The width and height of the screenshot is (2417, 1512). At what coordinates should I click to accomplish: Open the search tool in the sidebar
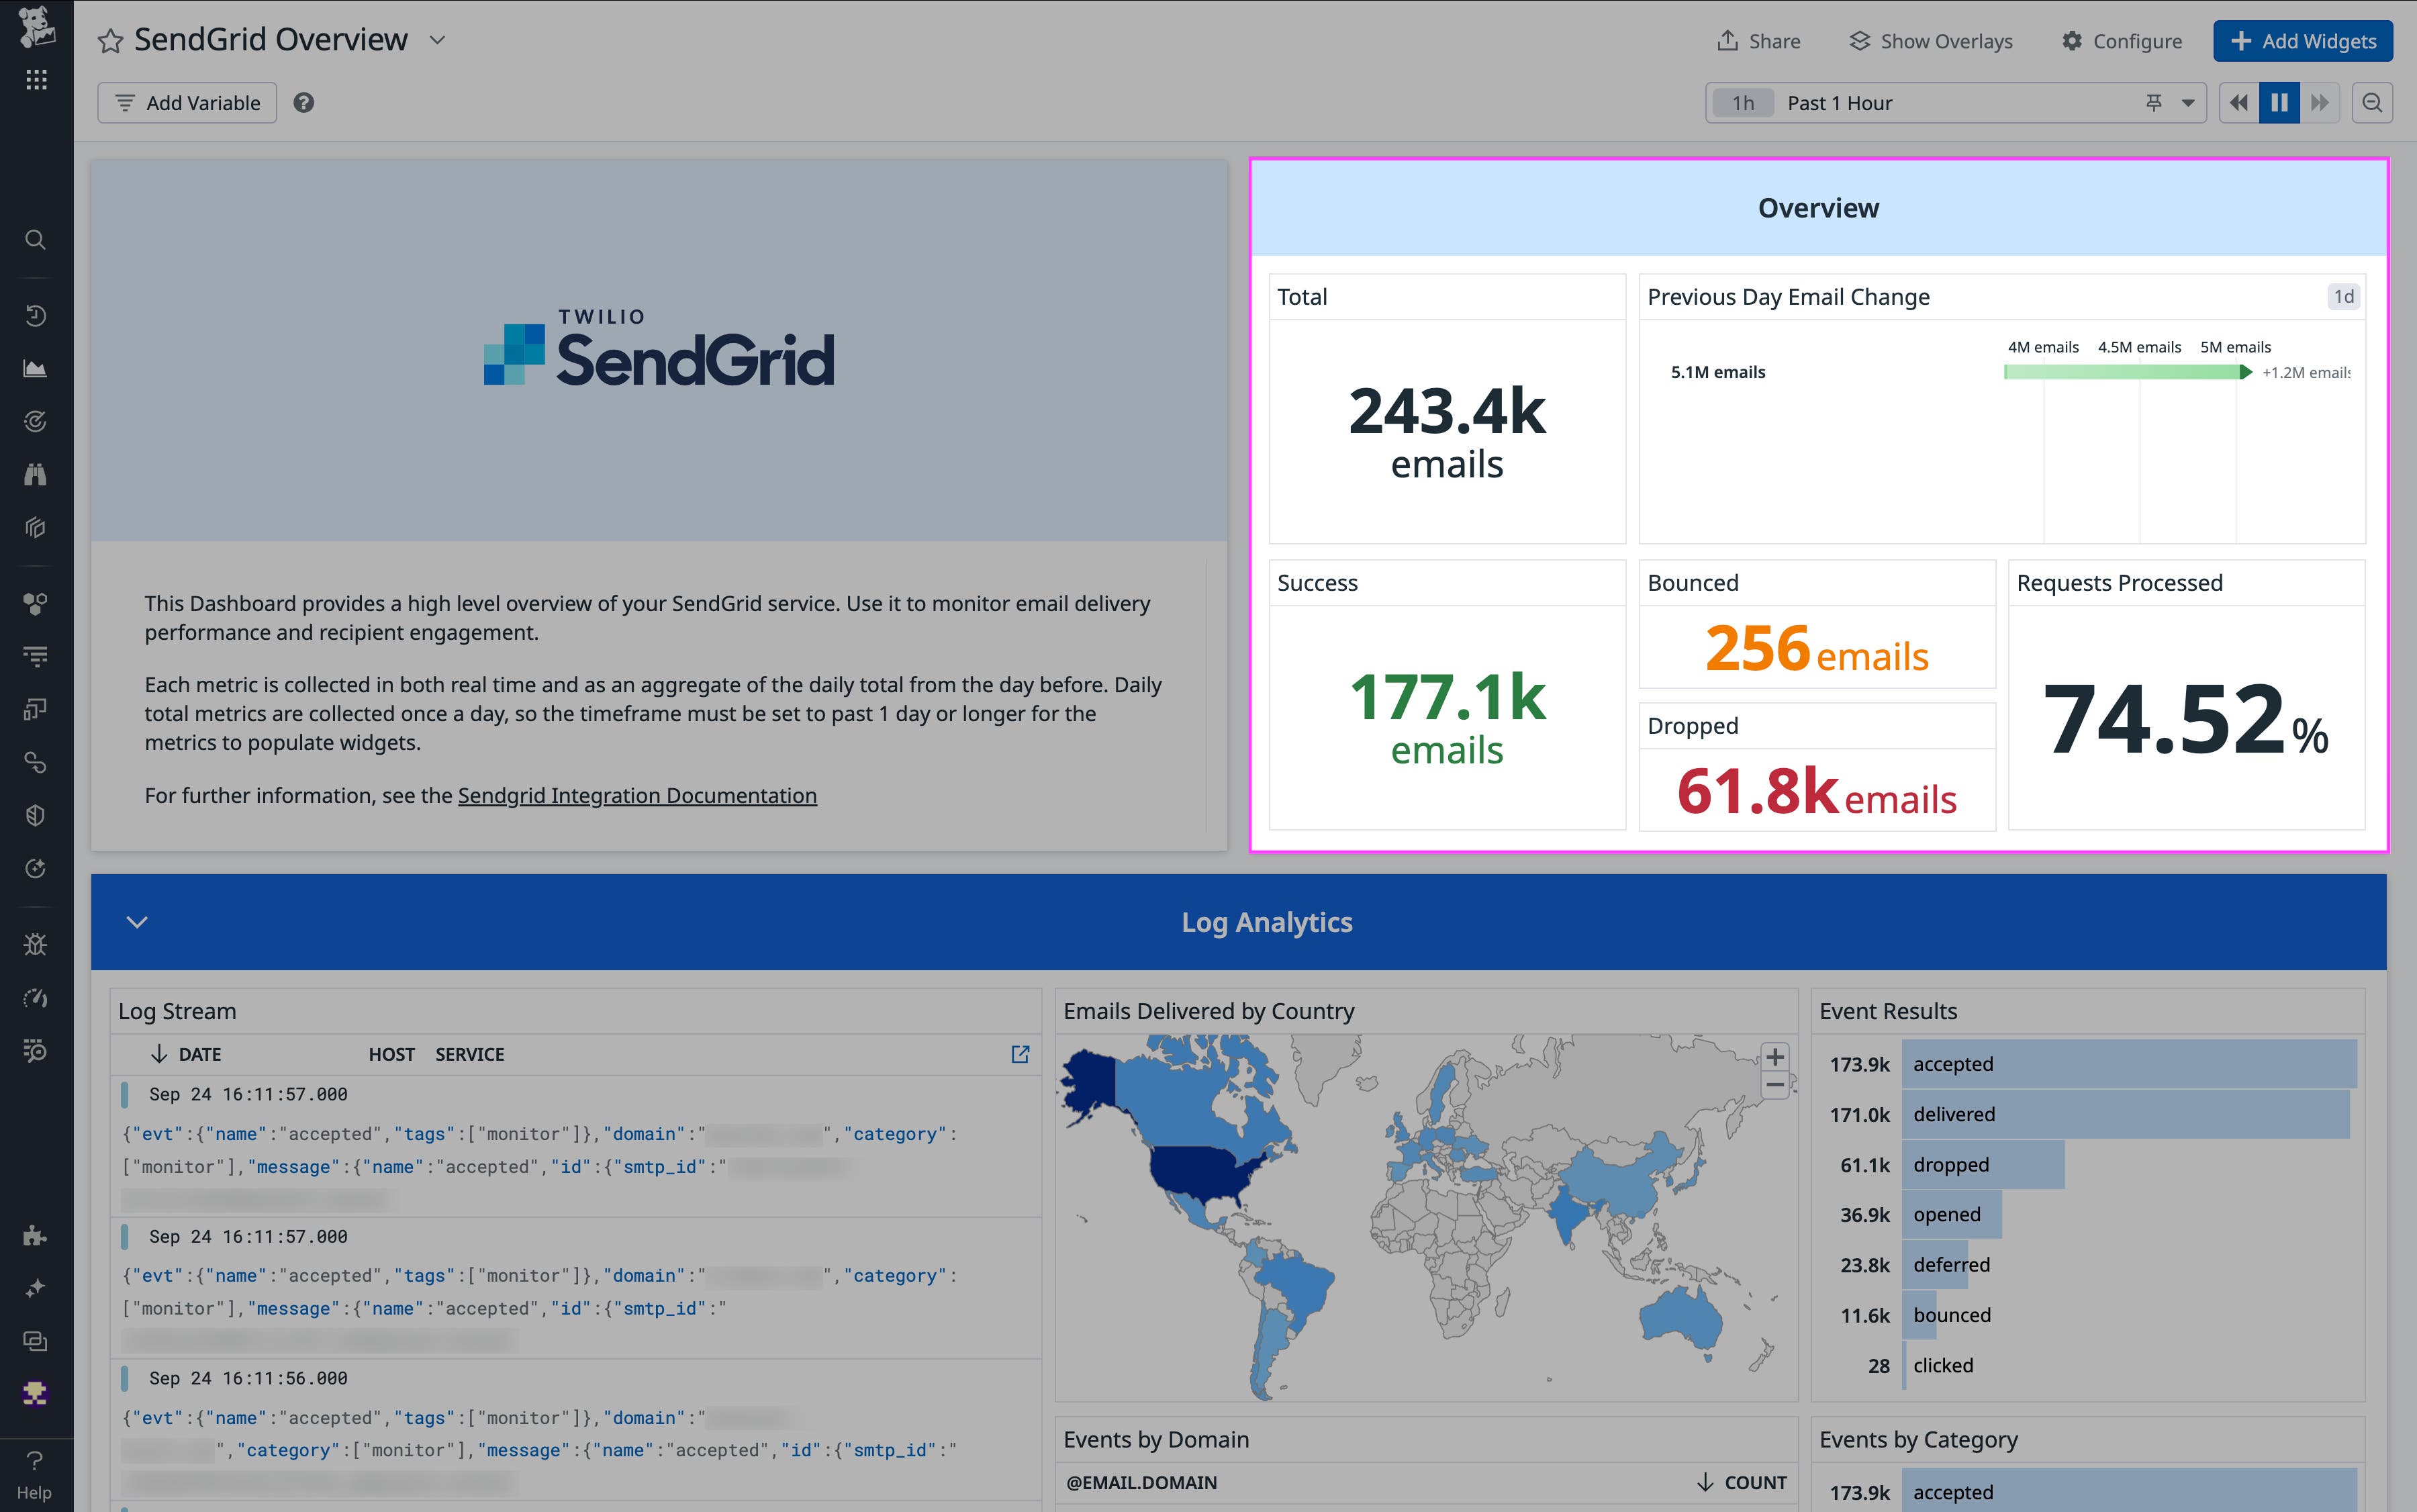(x=36, y=240)
